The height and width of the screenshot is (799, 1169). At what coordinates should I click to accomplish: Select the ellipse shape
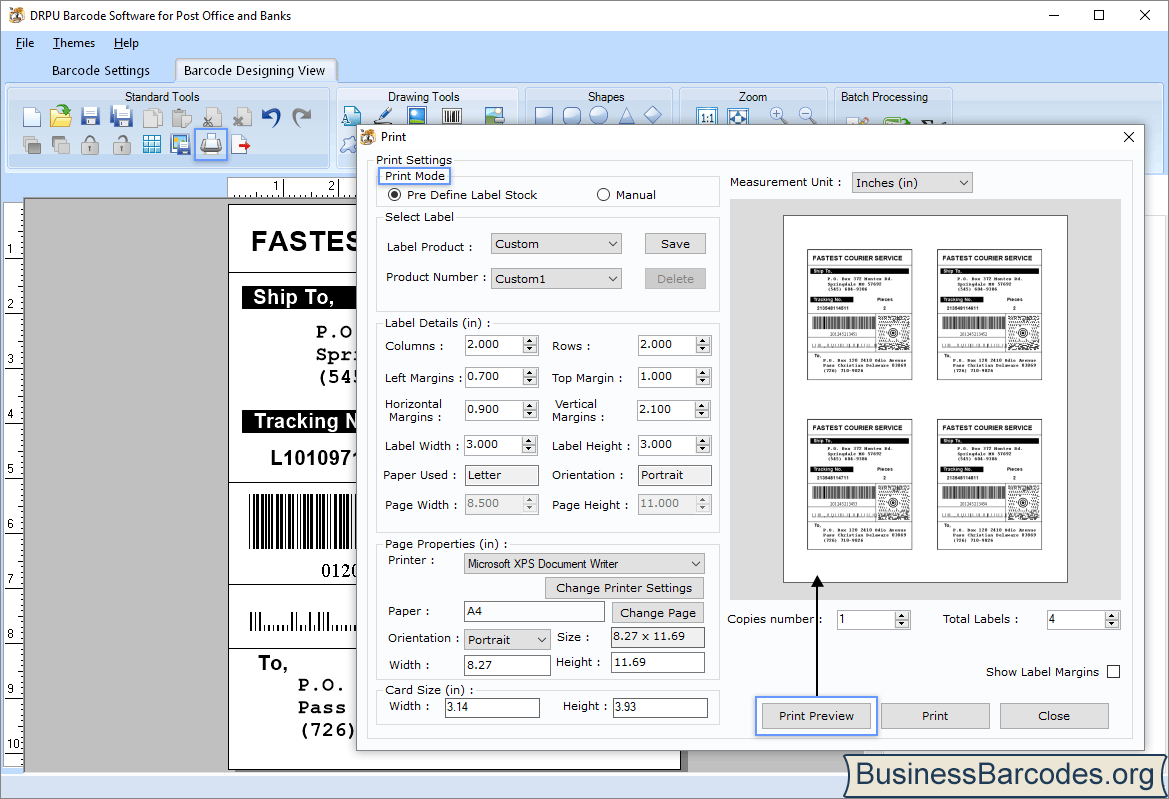point(599,116)
